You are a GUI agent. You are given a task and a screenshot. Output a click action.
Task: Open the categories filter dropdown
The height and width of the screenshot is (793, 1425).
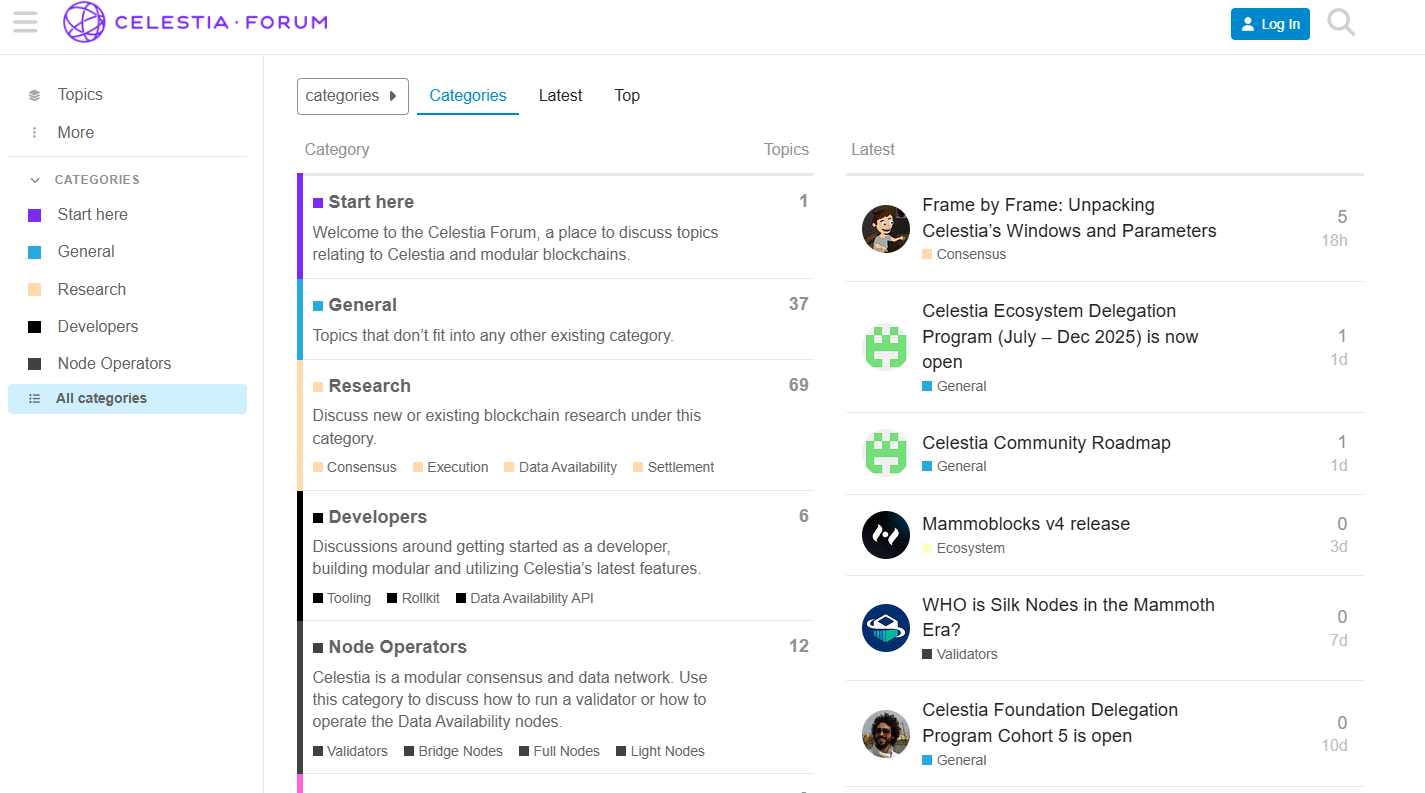[353, 96]
